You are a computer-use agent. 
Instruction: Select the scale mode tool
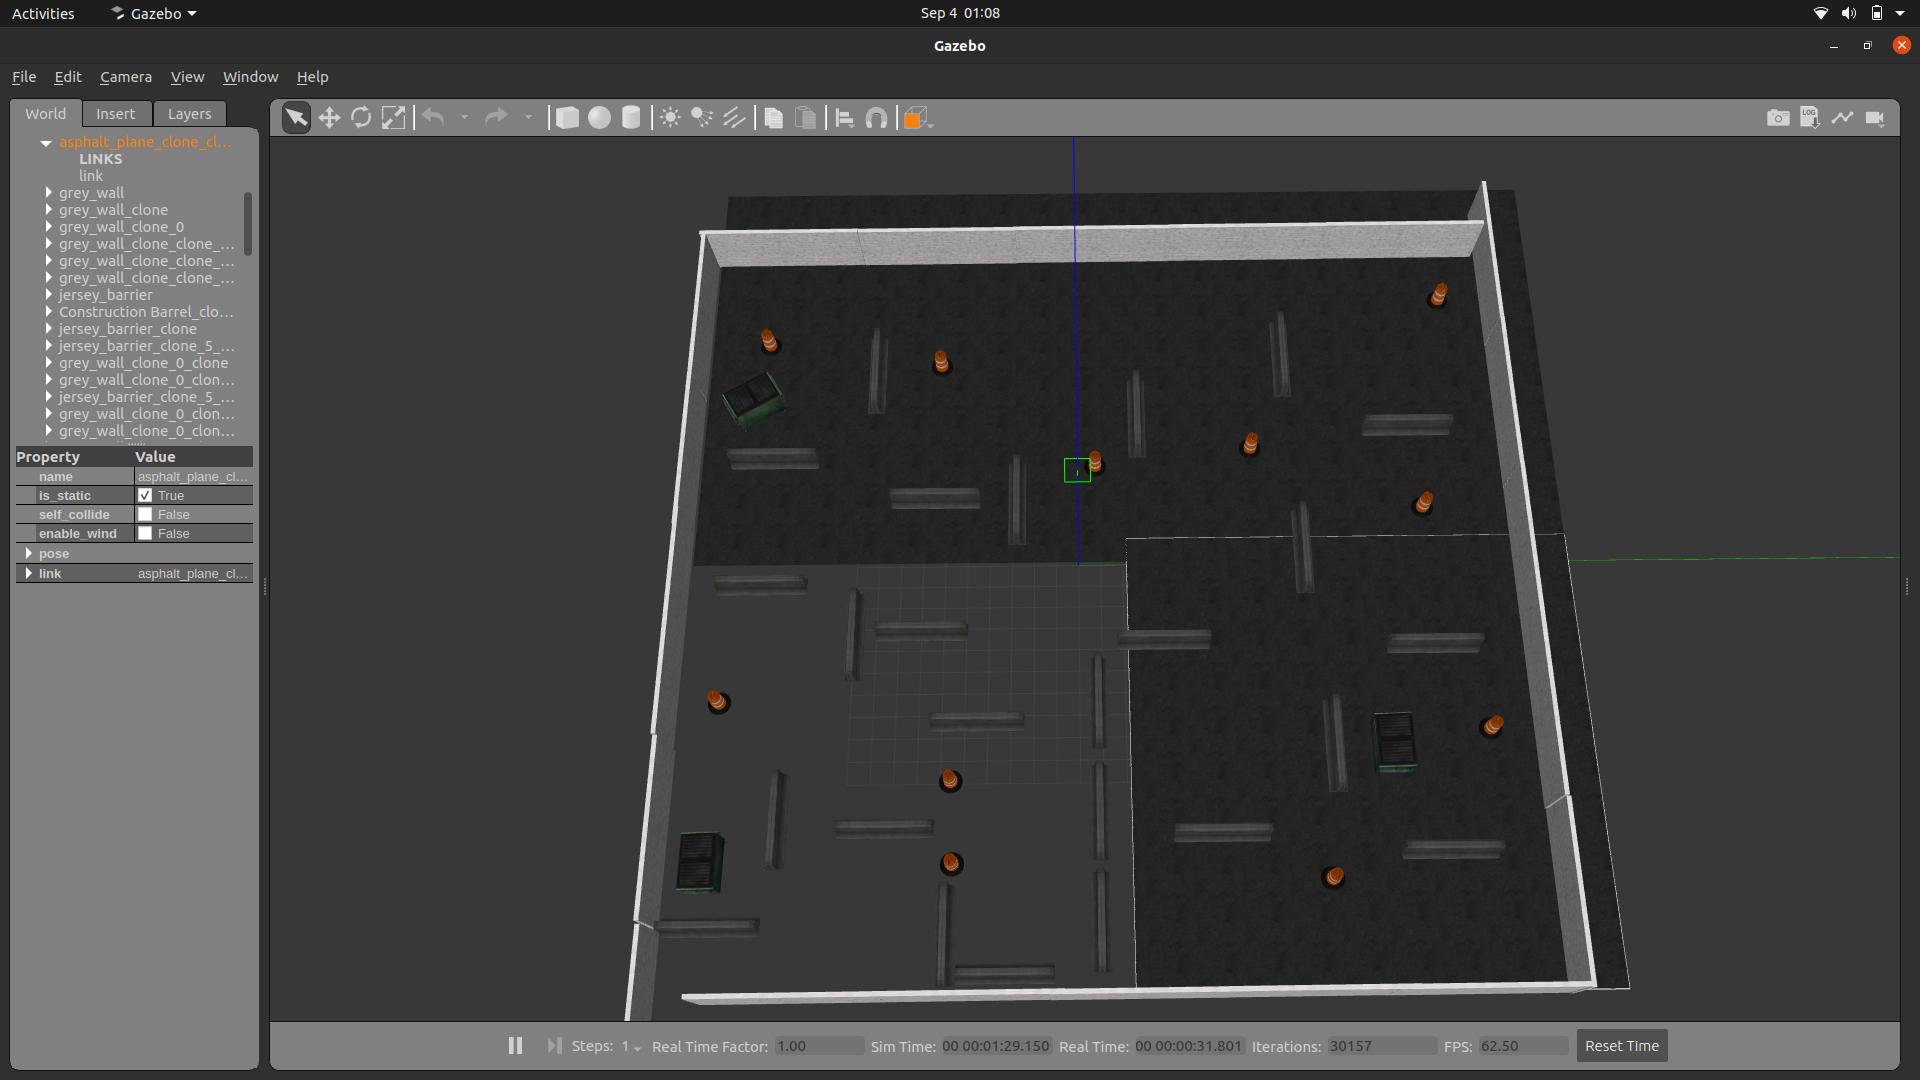394,118
